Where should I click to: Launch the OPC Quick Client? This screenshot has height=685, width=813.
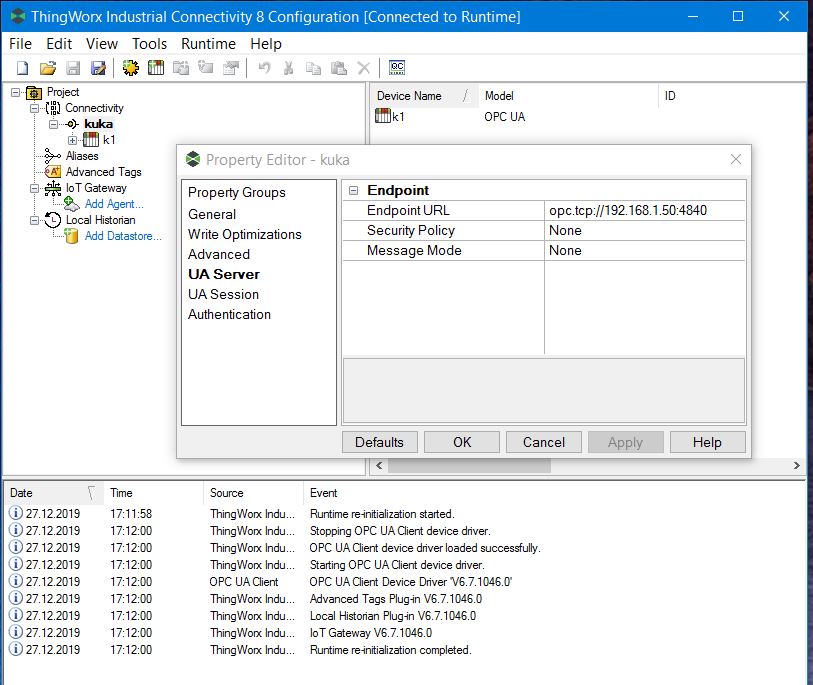click(x=396, y=67)
